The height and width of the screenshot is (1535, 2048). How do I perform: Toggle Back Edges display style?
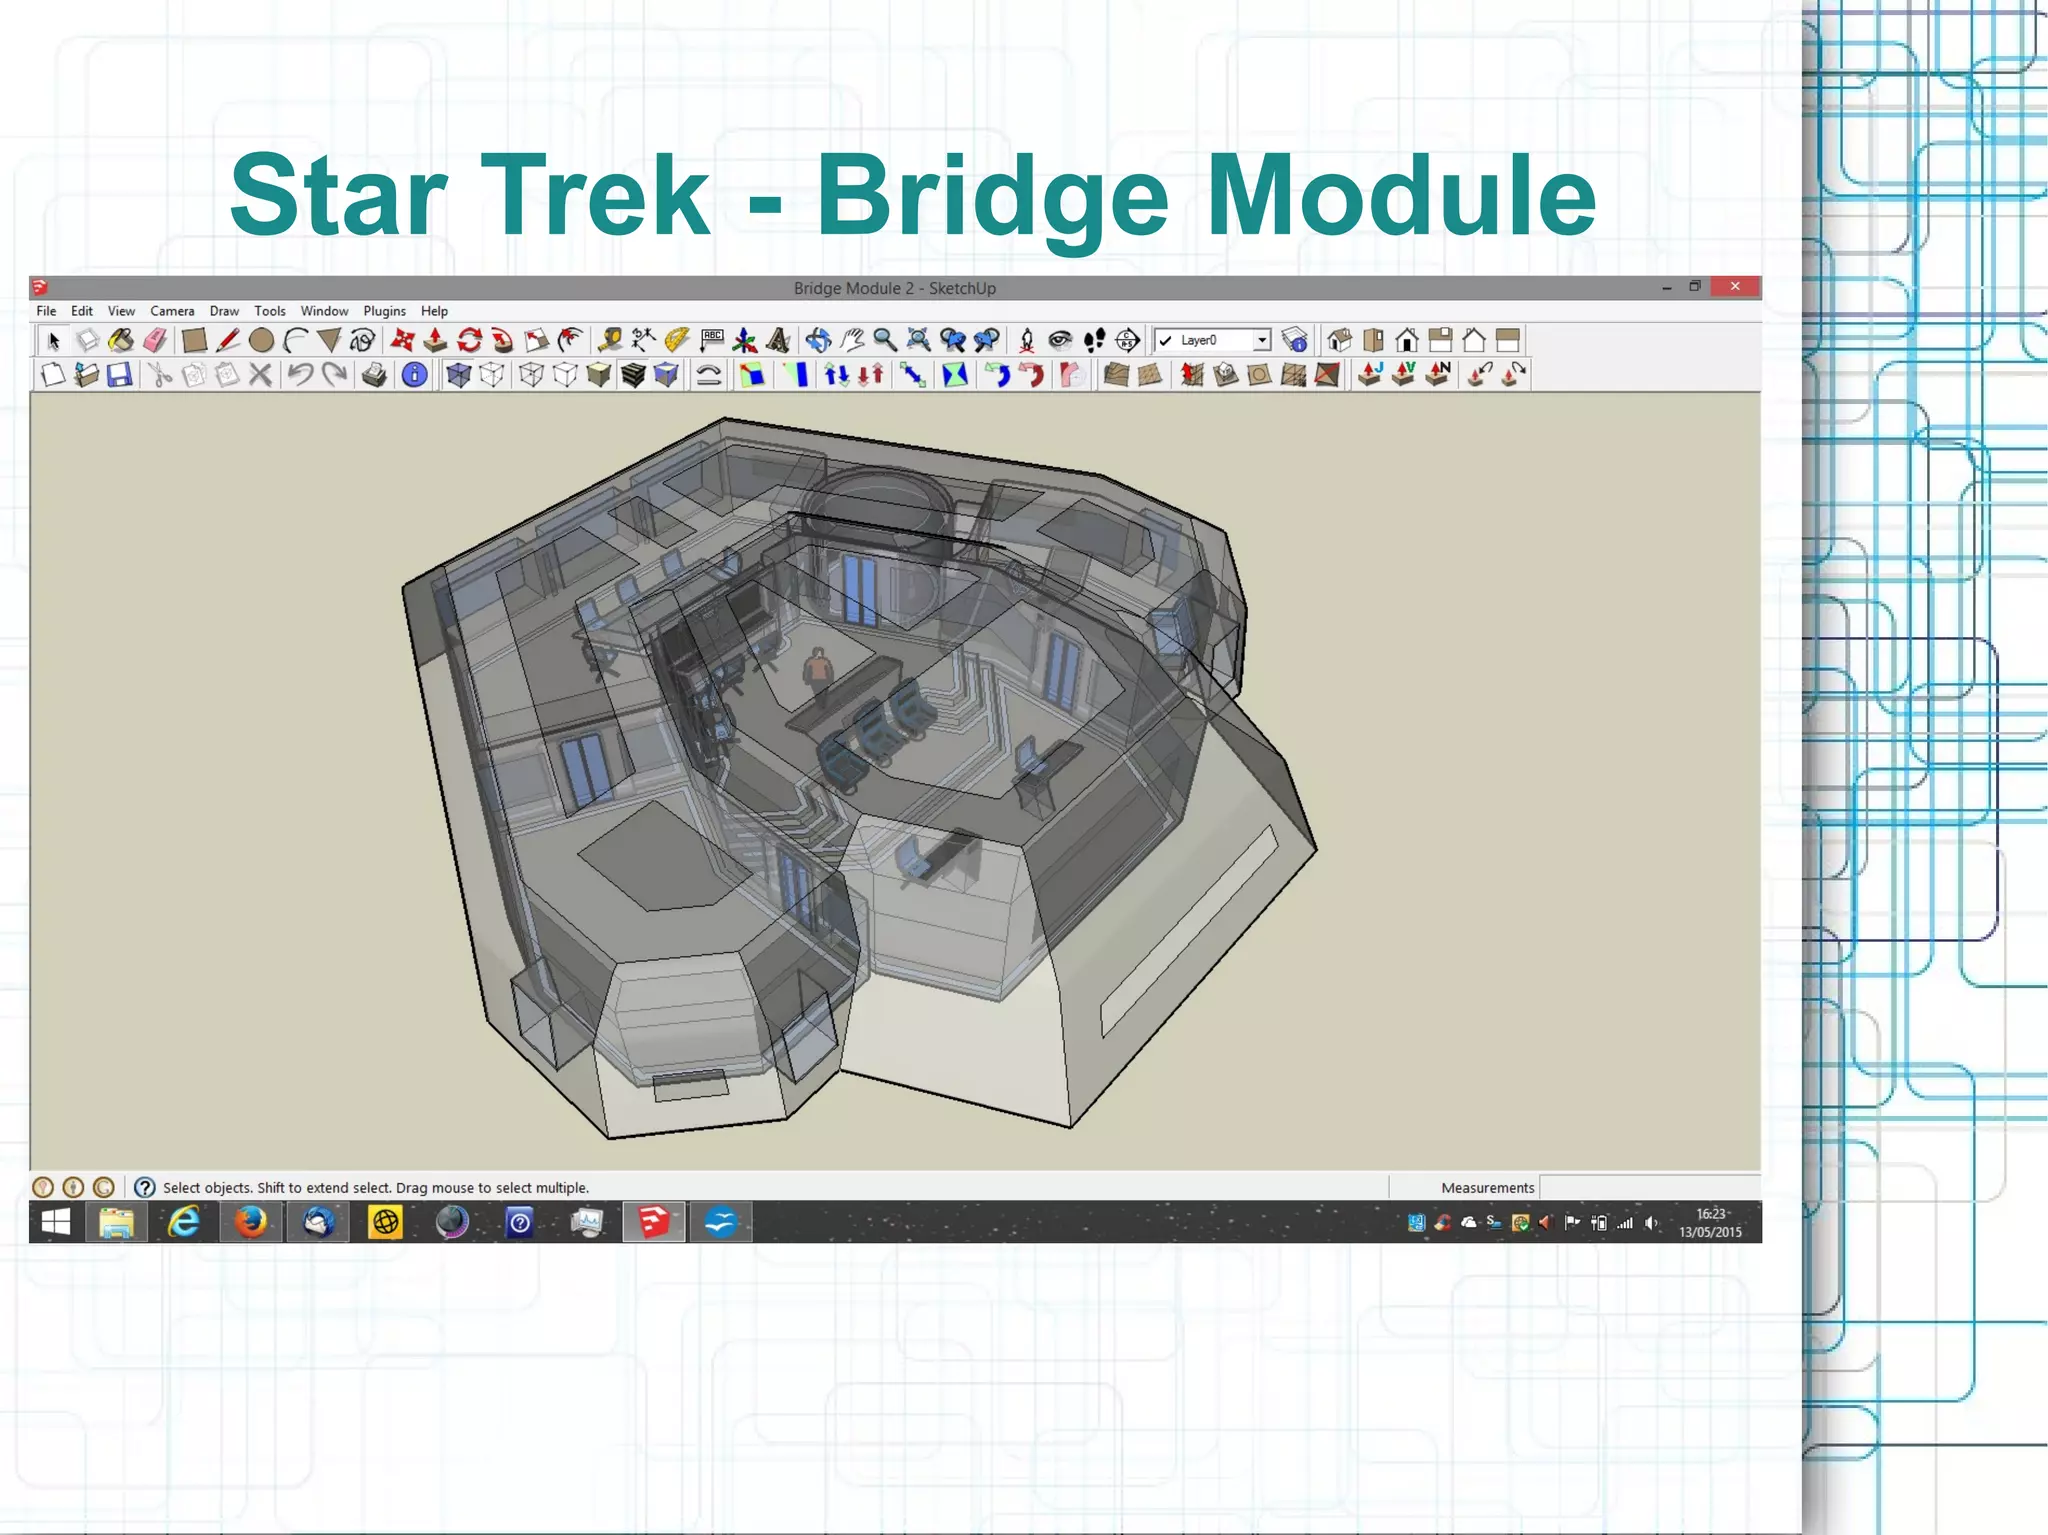pos(491,375)
